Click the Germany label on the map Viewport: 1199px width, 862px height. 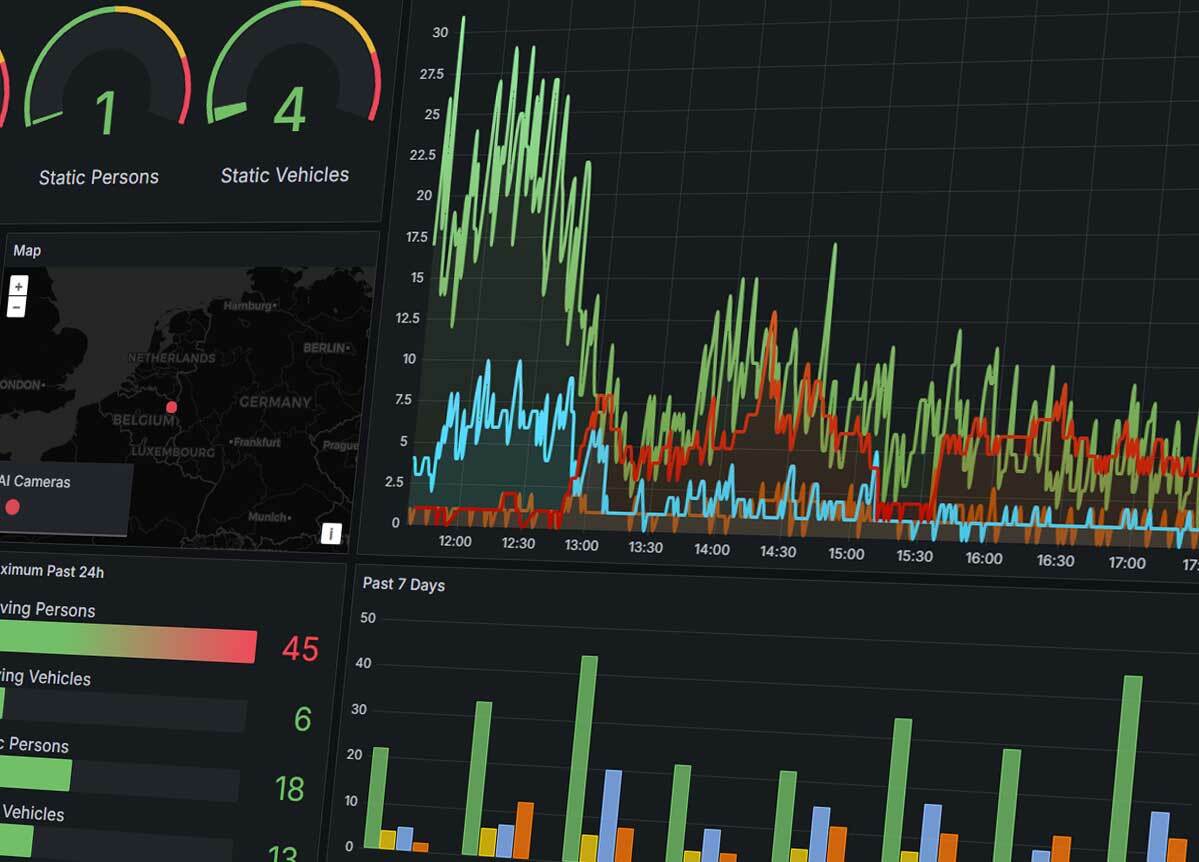[275, 402]
